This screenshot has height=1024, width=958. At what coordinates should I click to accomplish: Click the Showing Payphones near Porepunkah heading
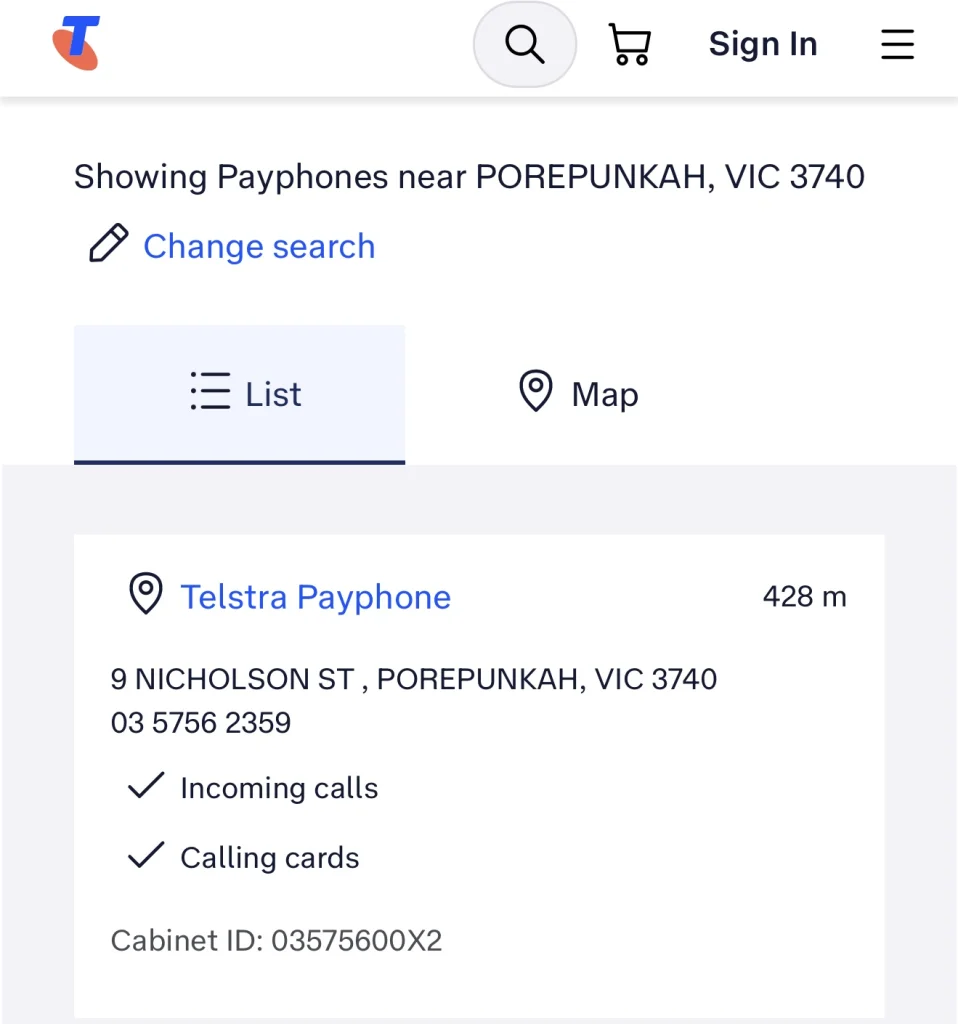[x=469, y=177]
